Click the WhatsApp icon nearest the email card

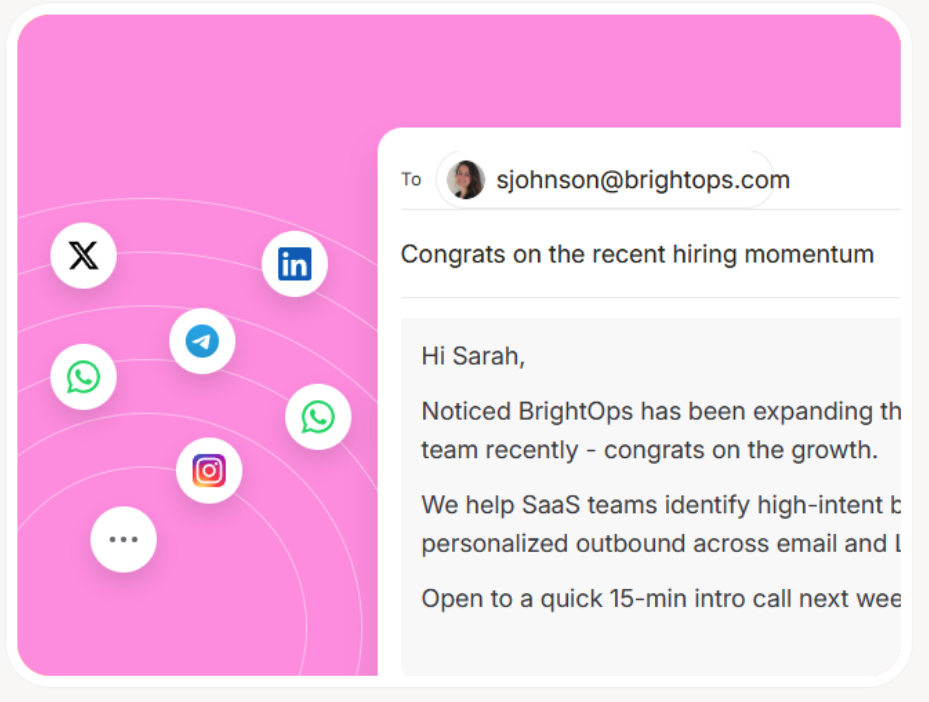pos(318,417)
